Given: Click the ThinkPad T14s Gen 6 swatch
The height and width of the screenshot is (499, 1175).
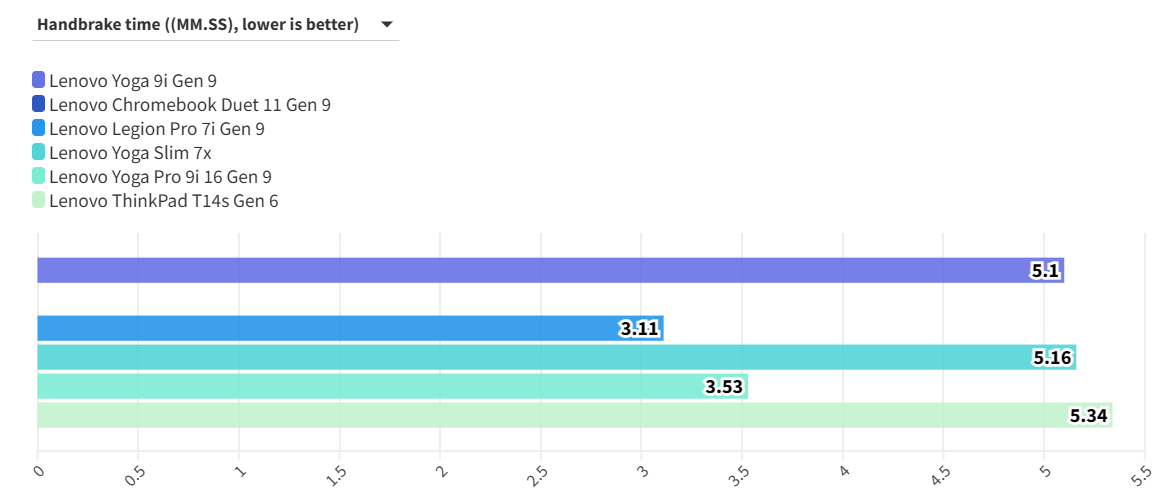Looking at the screenshot, I should pos(39,200).
